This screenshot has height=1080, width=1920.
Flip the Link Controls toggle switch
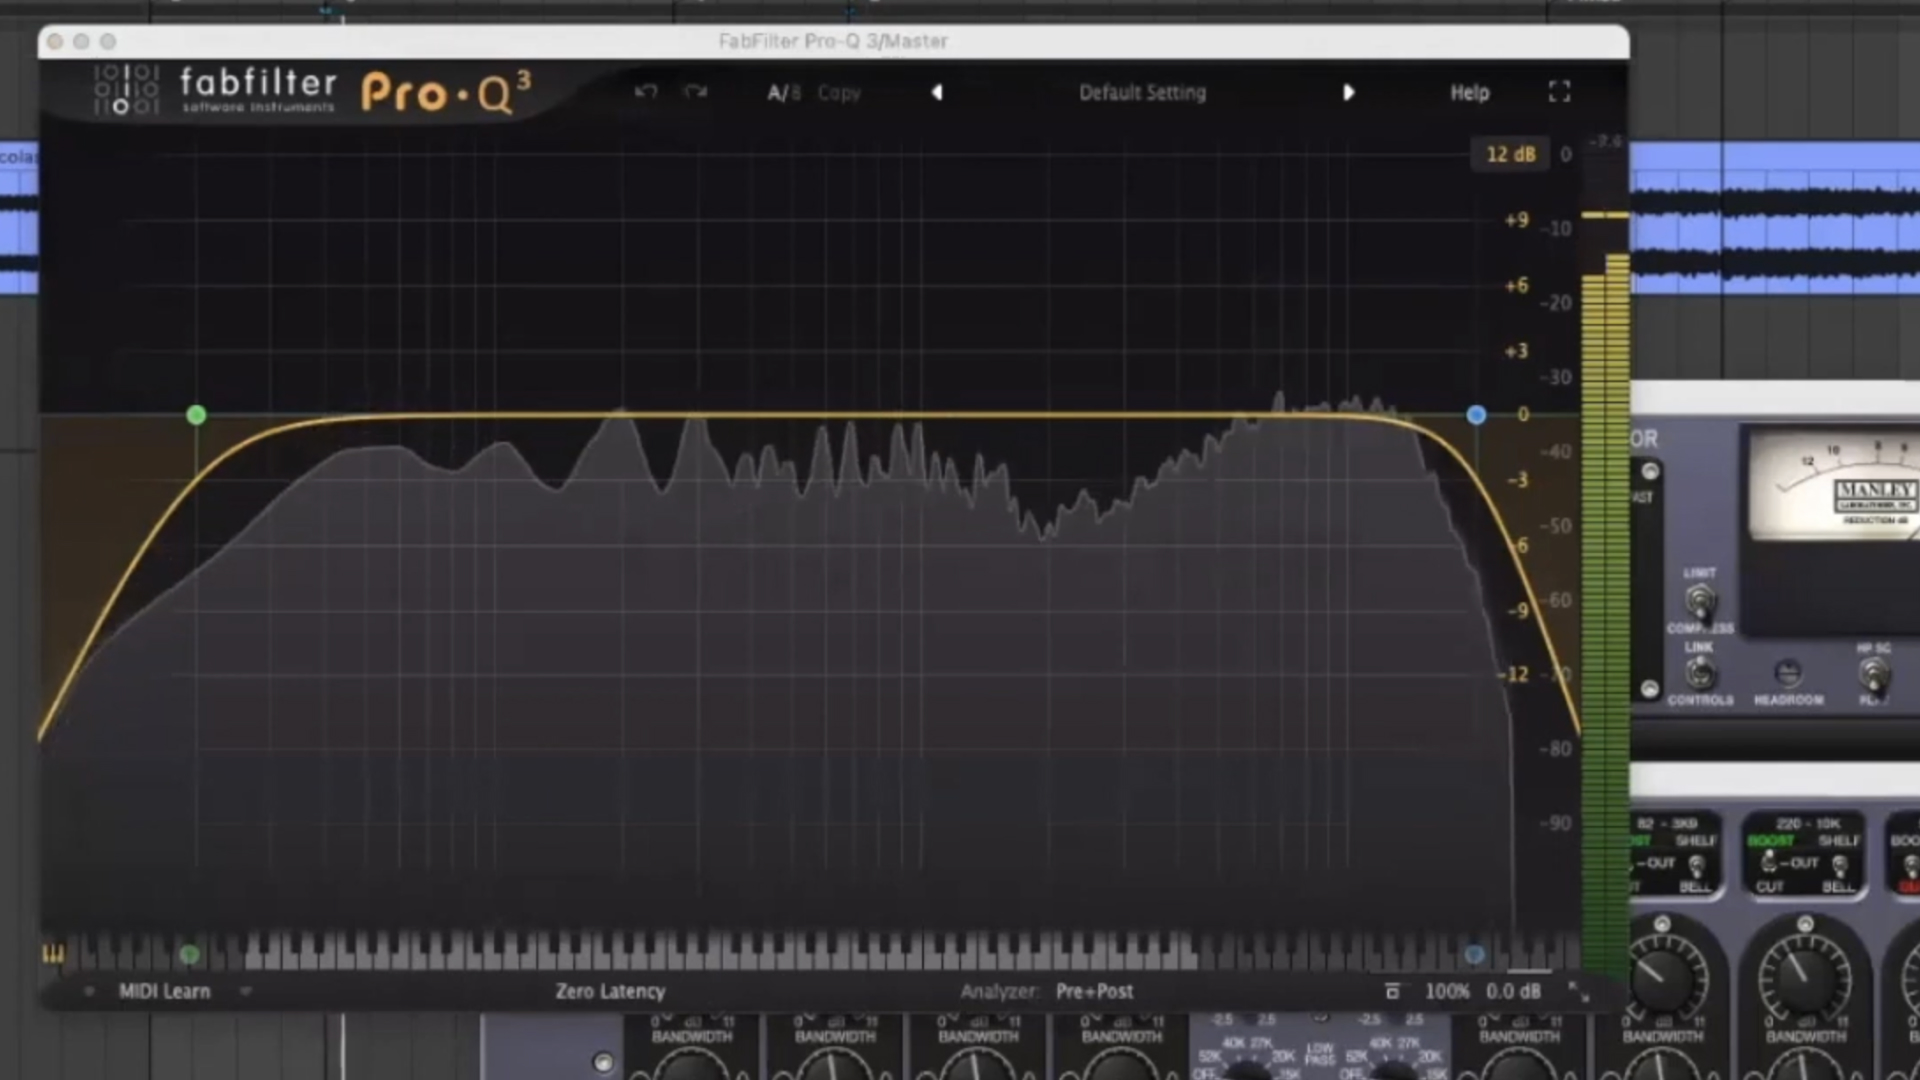[1699, 673]
